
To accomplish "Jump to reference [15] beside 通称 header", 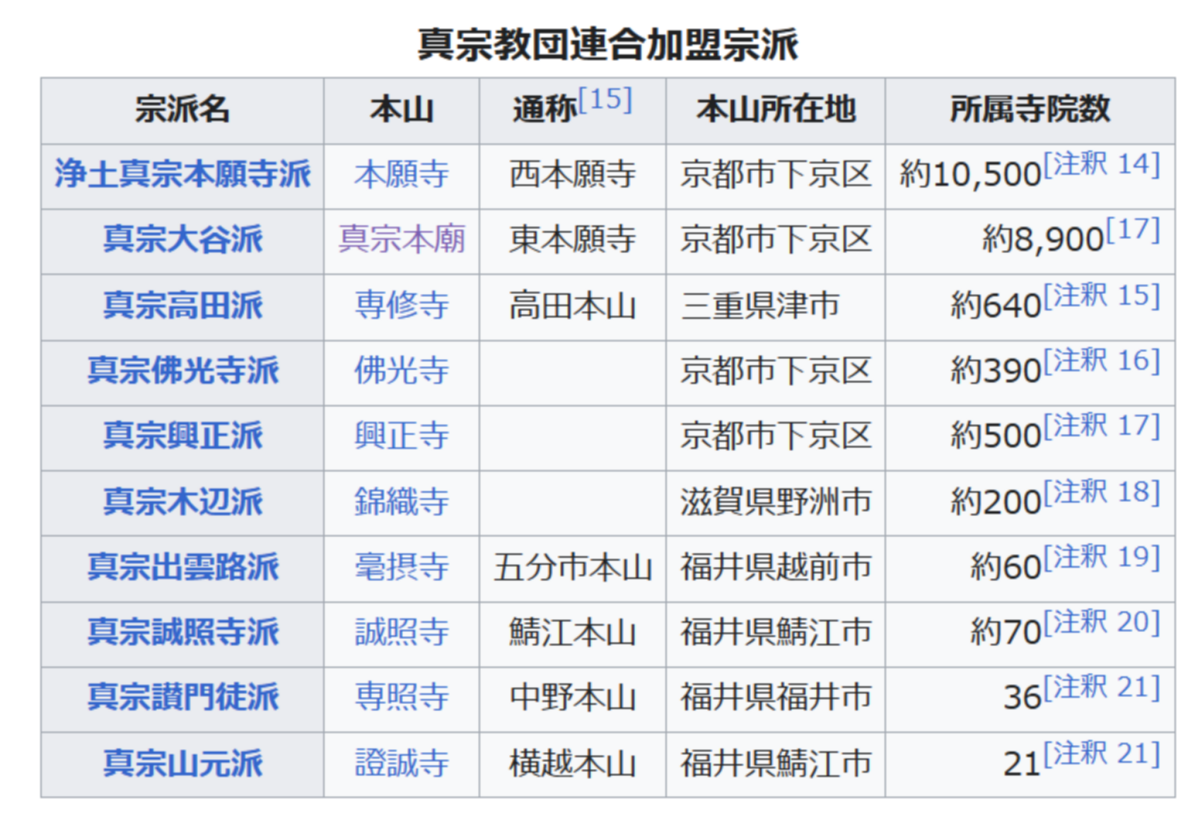I will click(605, 99).
